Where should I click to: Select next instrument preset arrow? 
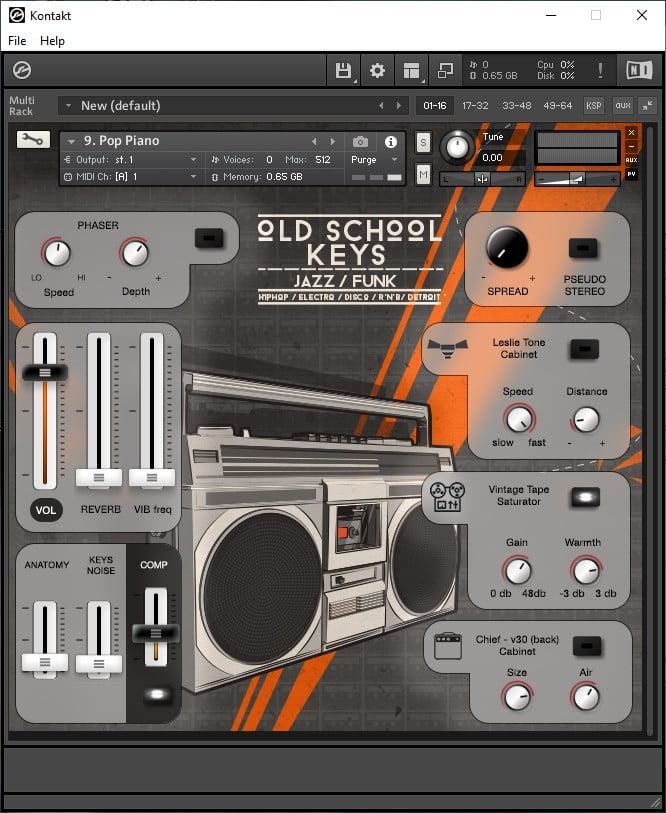click(x=332, y=142)
